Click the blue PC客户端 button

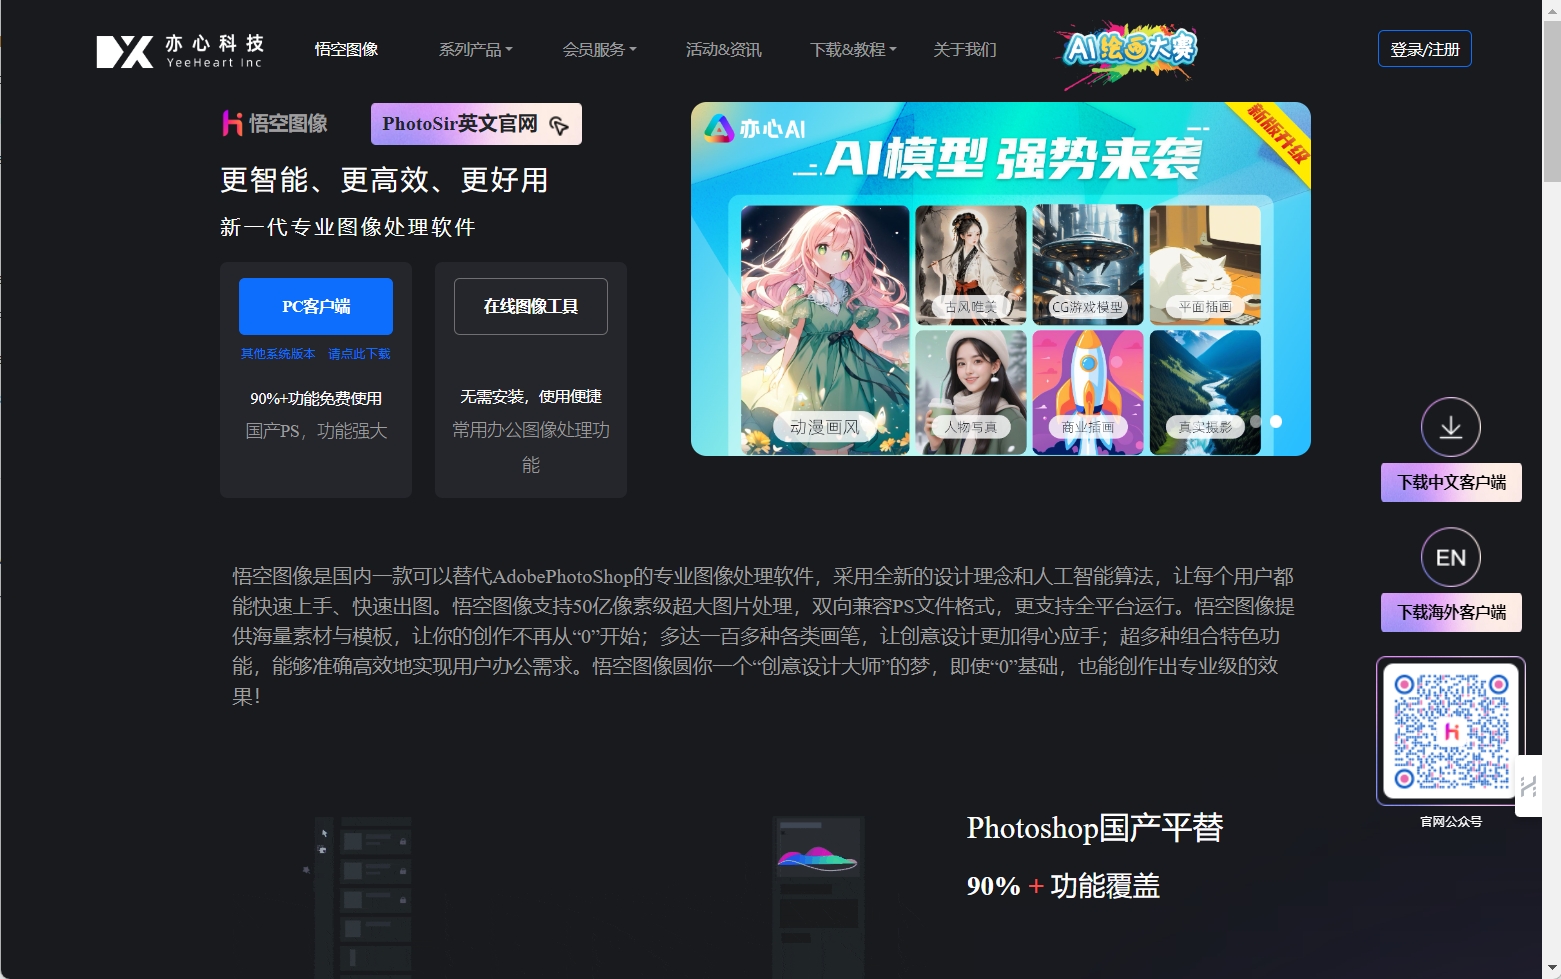coord(316,306)
